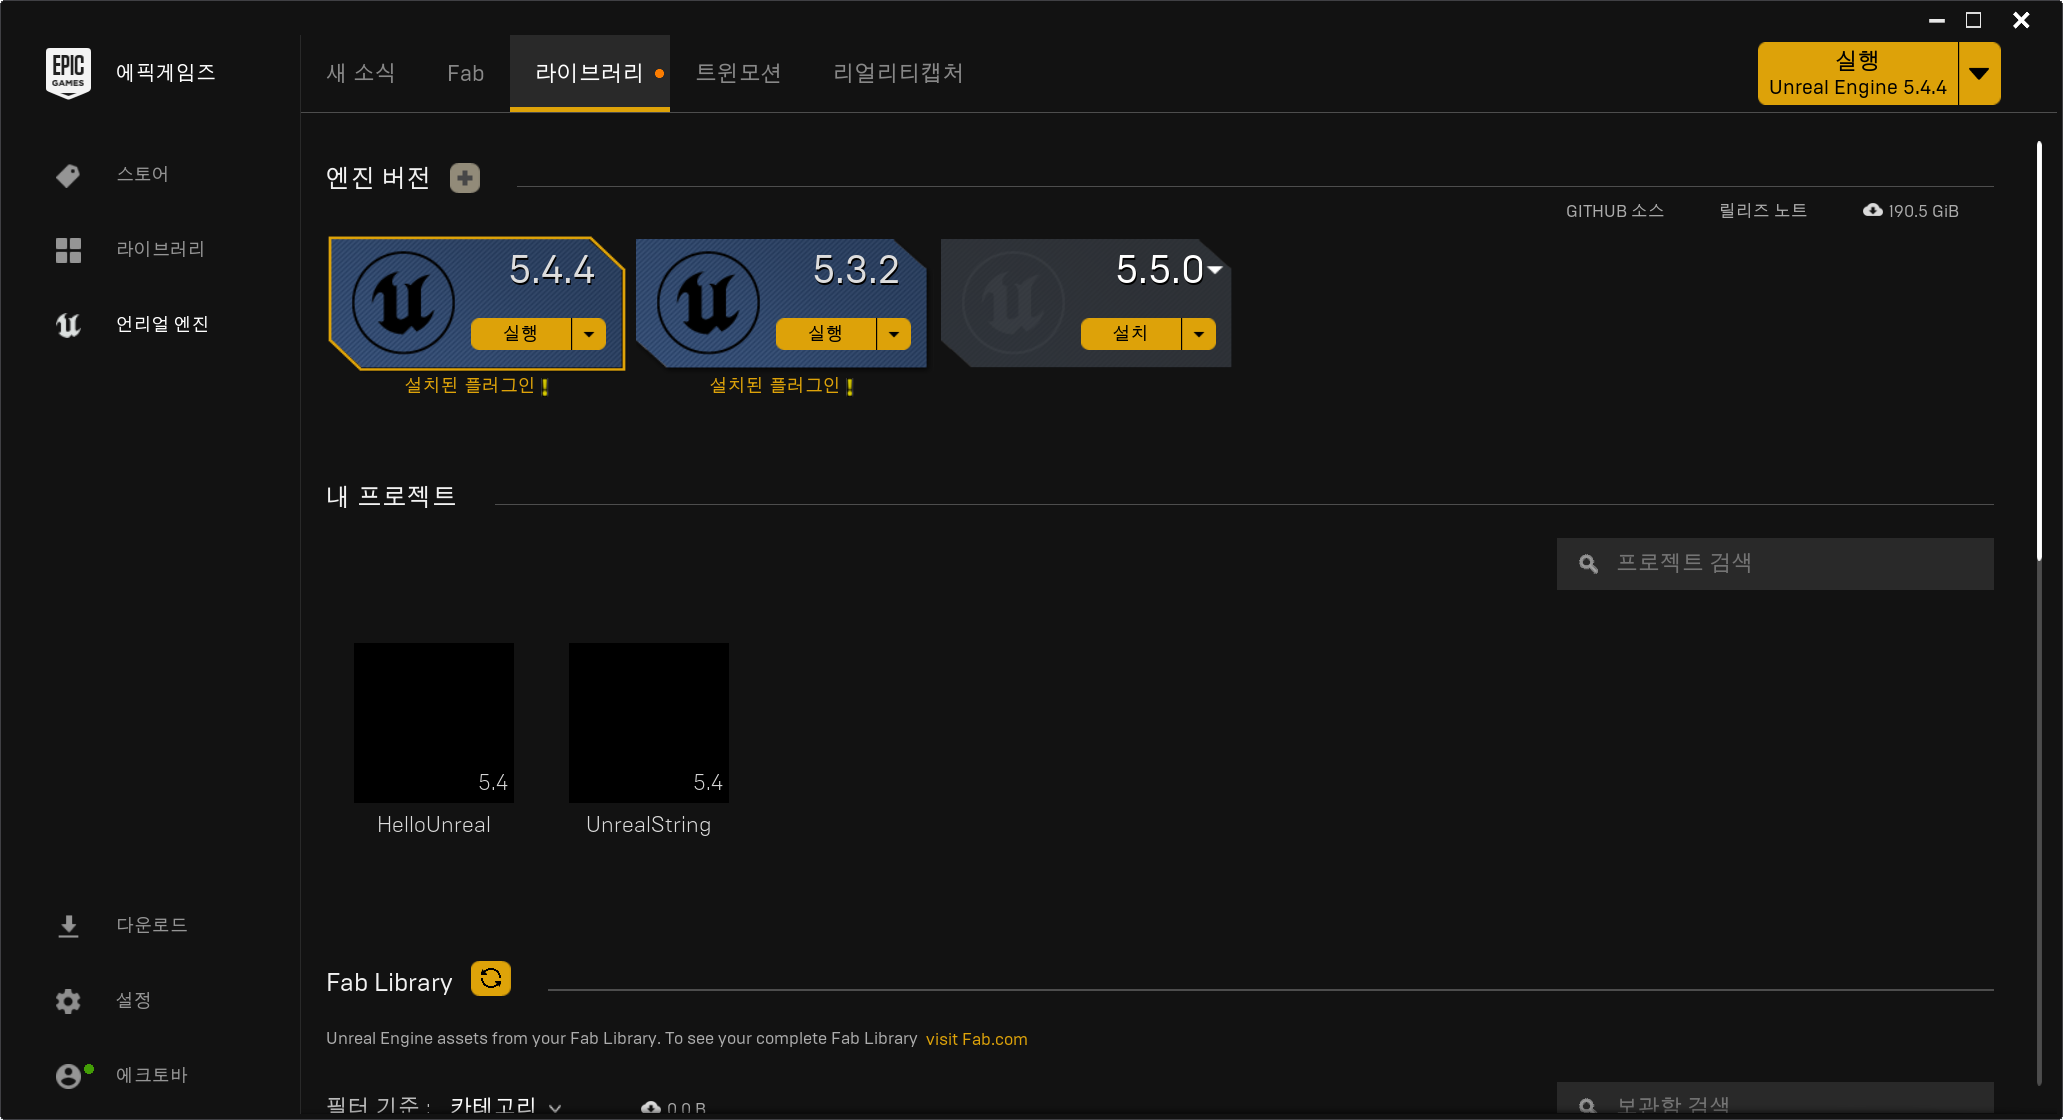
Task: Click the plus icon beside 엔진 버전
Action: [x=464, y=178]
